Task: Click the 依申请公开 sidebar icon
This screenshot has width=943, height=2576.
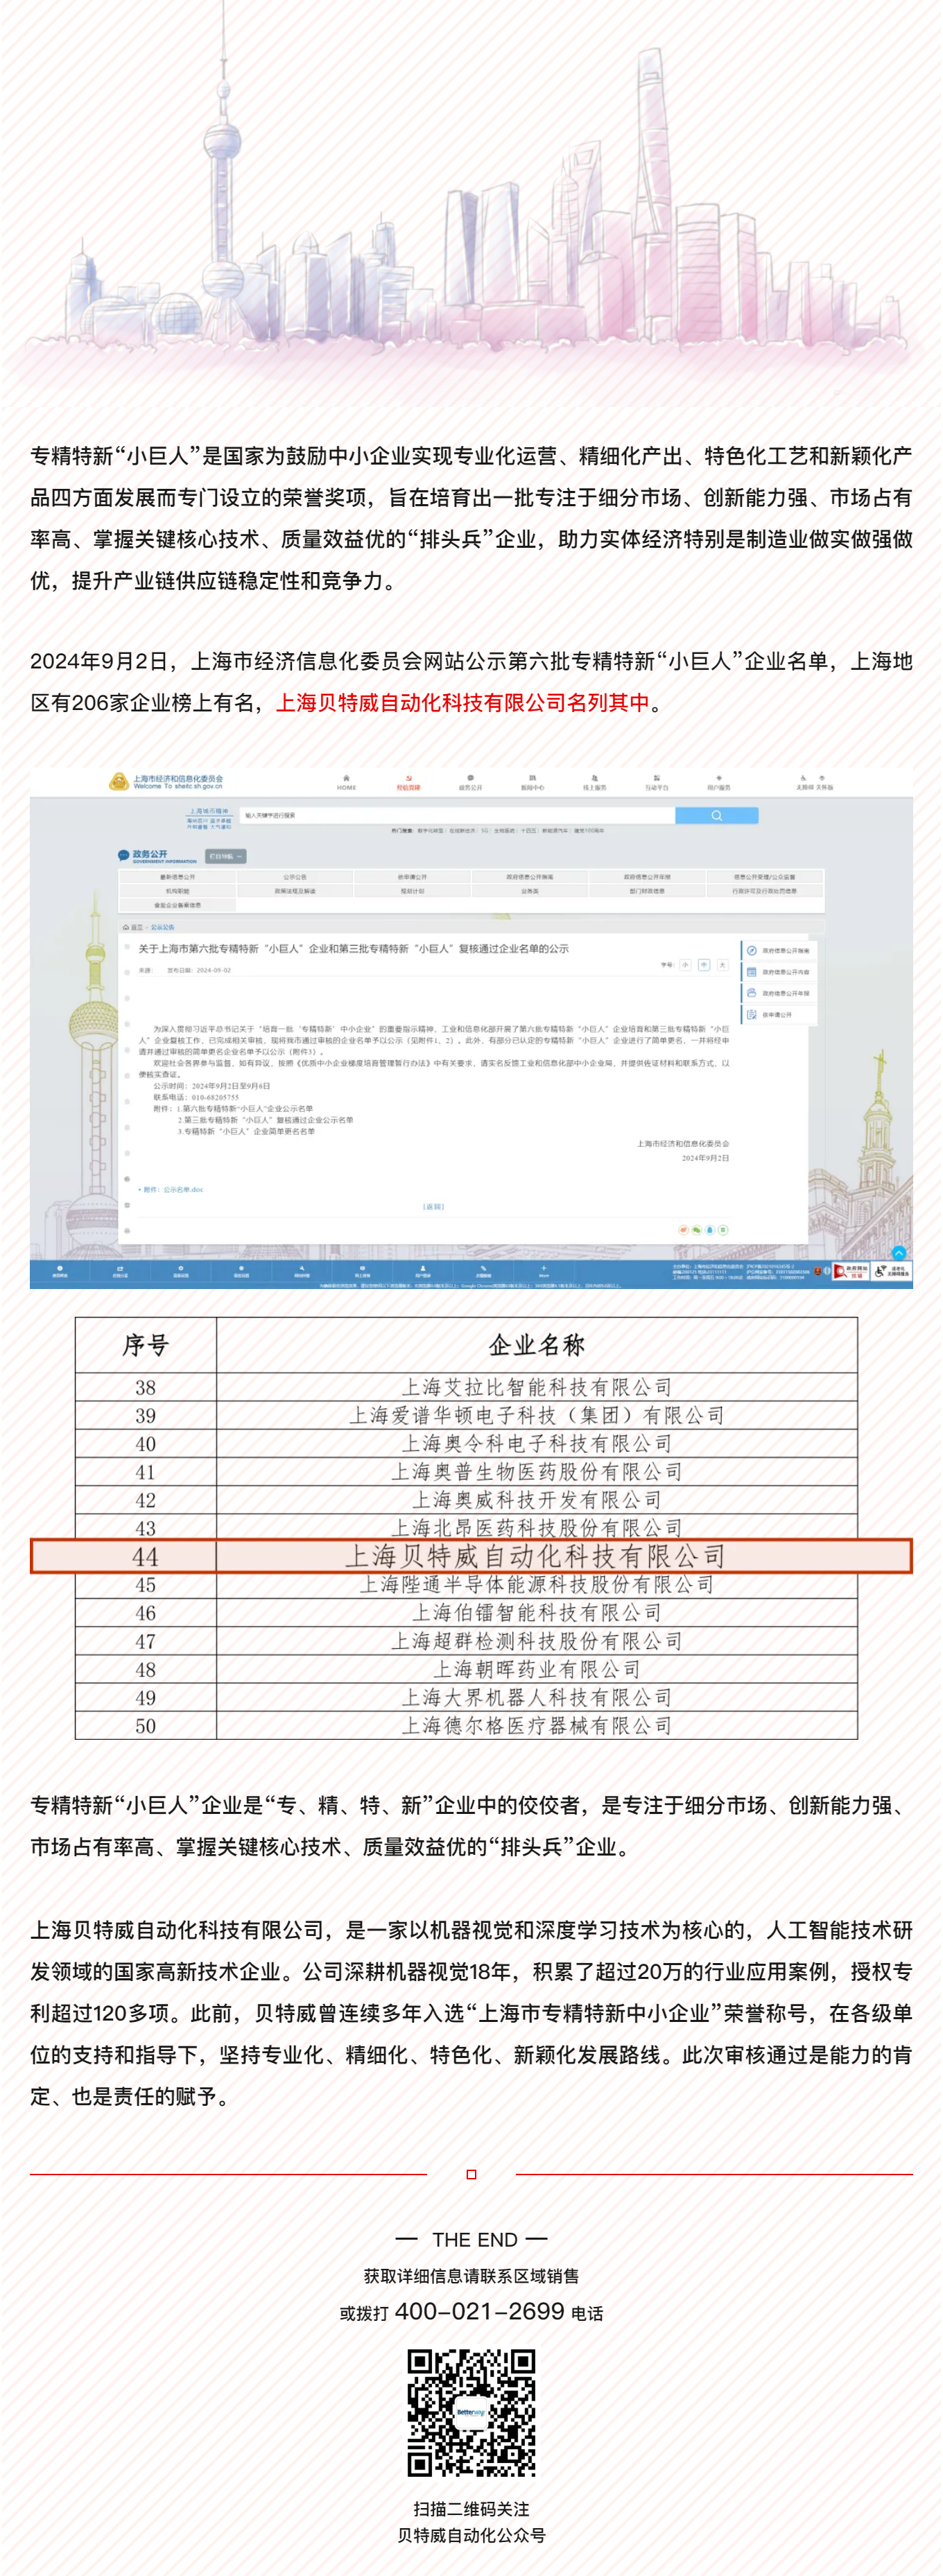Action: (751, 1014)
